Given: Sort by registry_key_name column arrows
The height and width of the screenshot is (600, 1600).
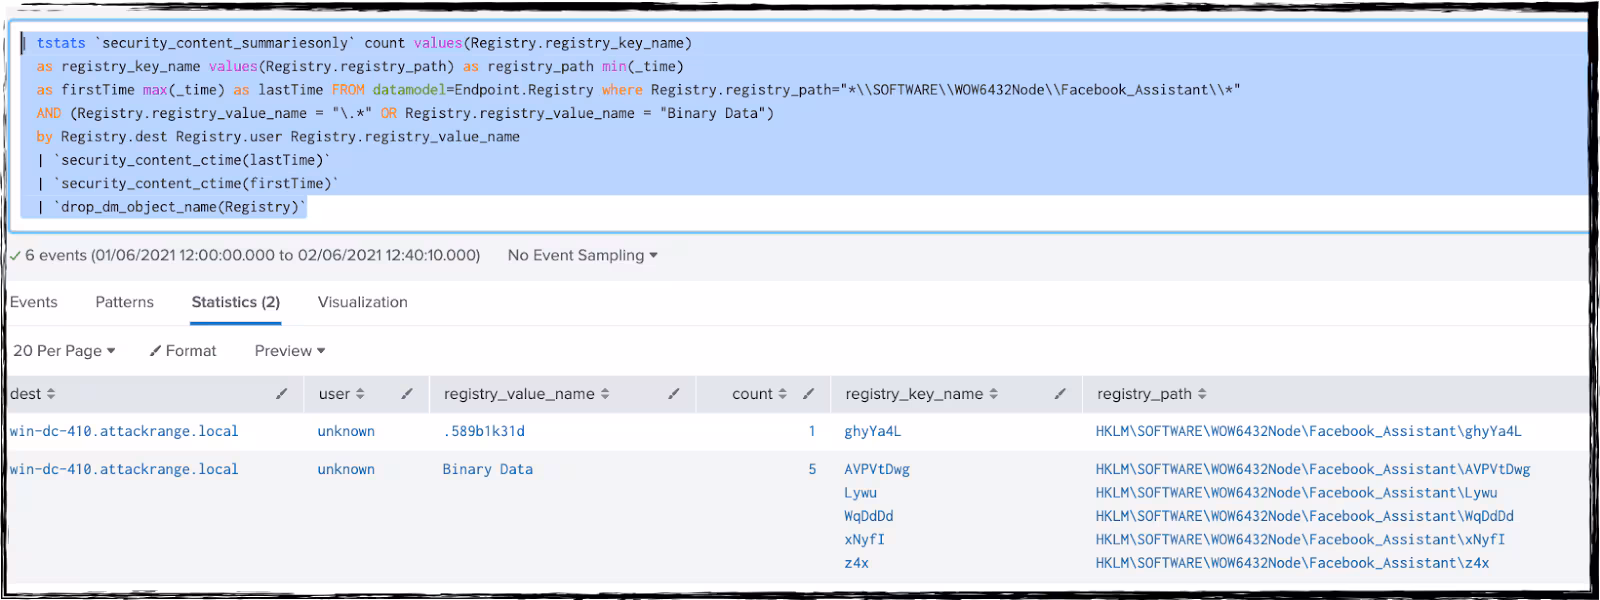Looking at the screenshot, I should coord(993,394).
